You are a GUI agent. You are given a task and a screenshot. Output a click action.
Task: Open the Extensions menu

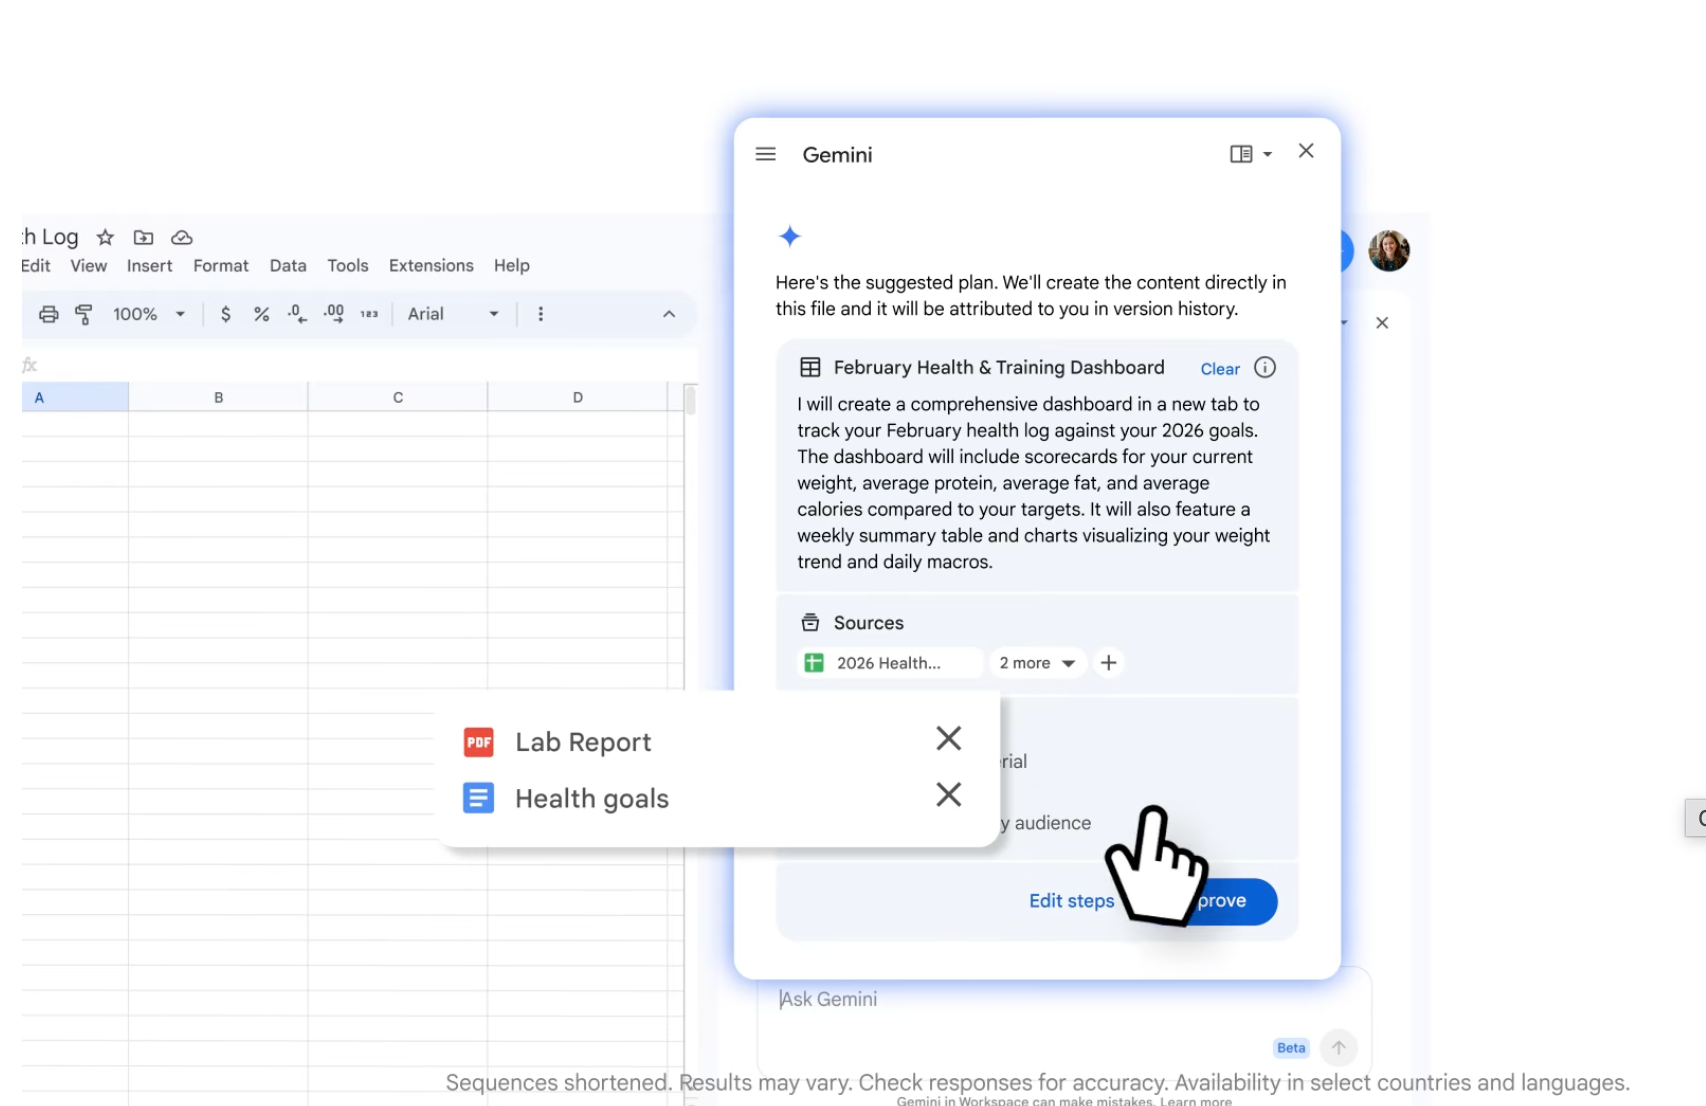(431, 265)
